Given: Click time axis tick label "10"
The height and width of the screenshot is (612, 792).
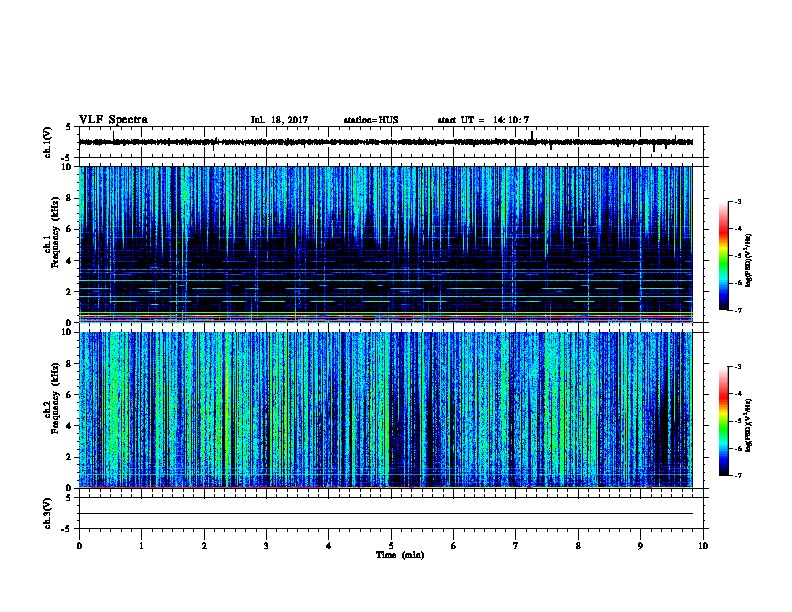Looking at the screenshot, I should [703, 546].
